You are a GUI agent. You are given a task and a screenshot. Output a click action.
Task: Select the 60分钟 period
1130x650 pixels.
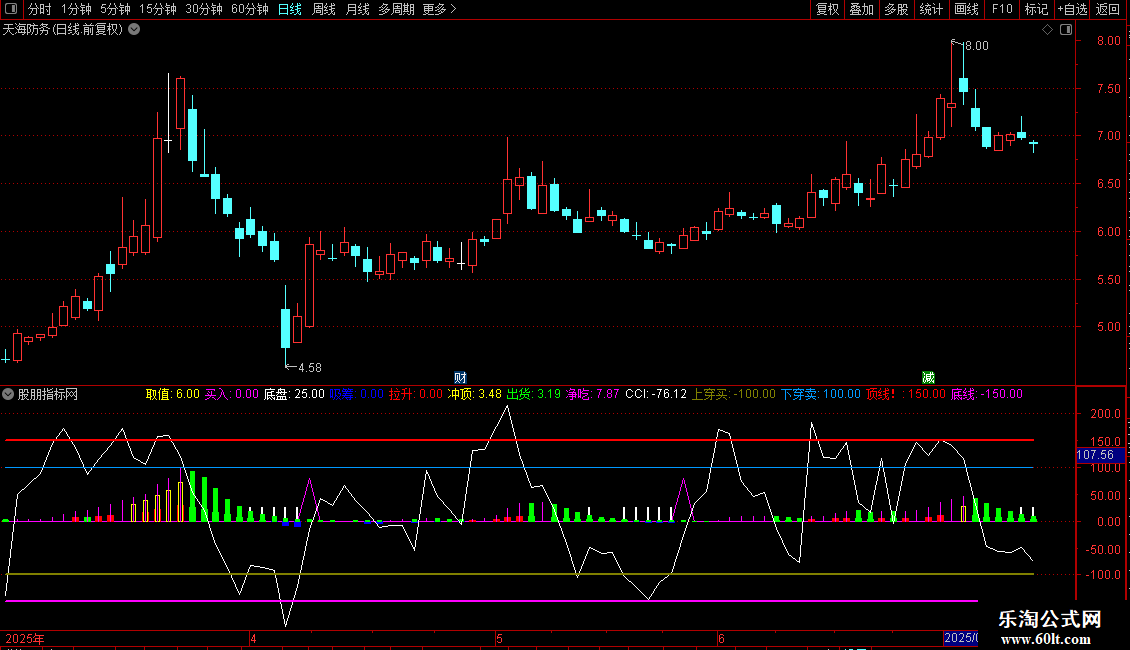pyautogui.click(x=250, y=9)
